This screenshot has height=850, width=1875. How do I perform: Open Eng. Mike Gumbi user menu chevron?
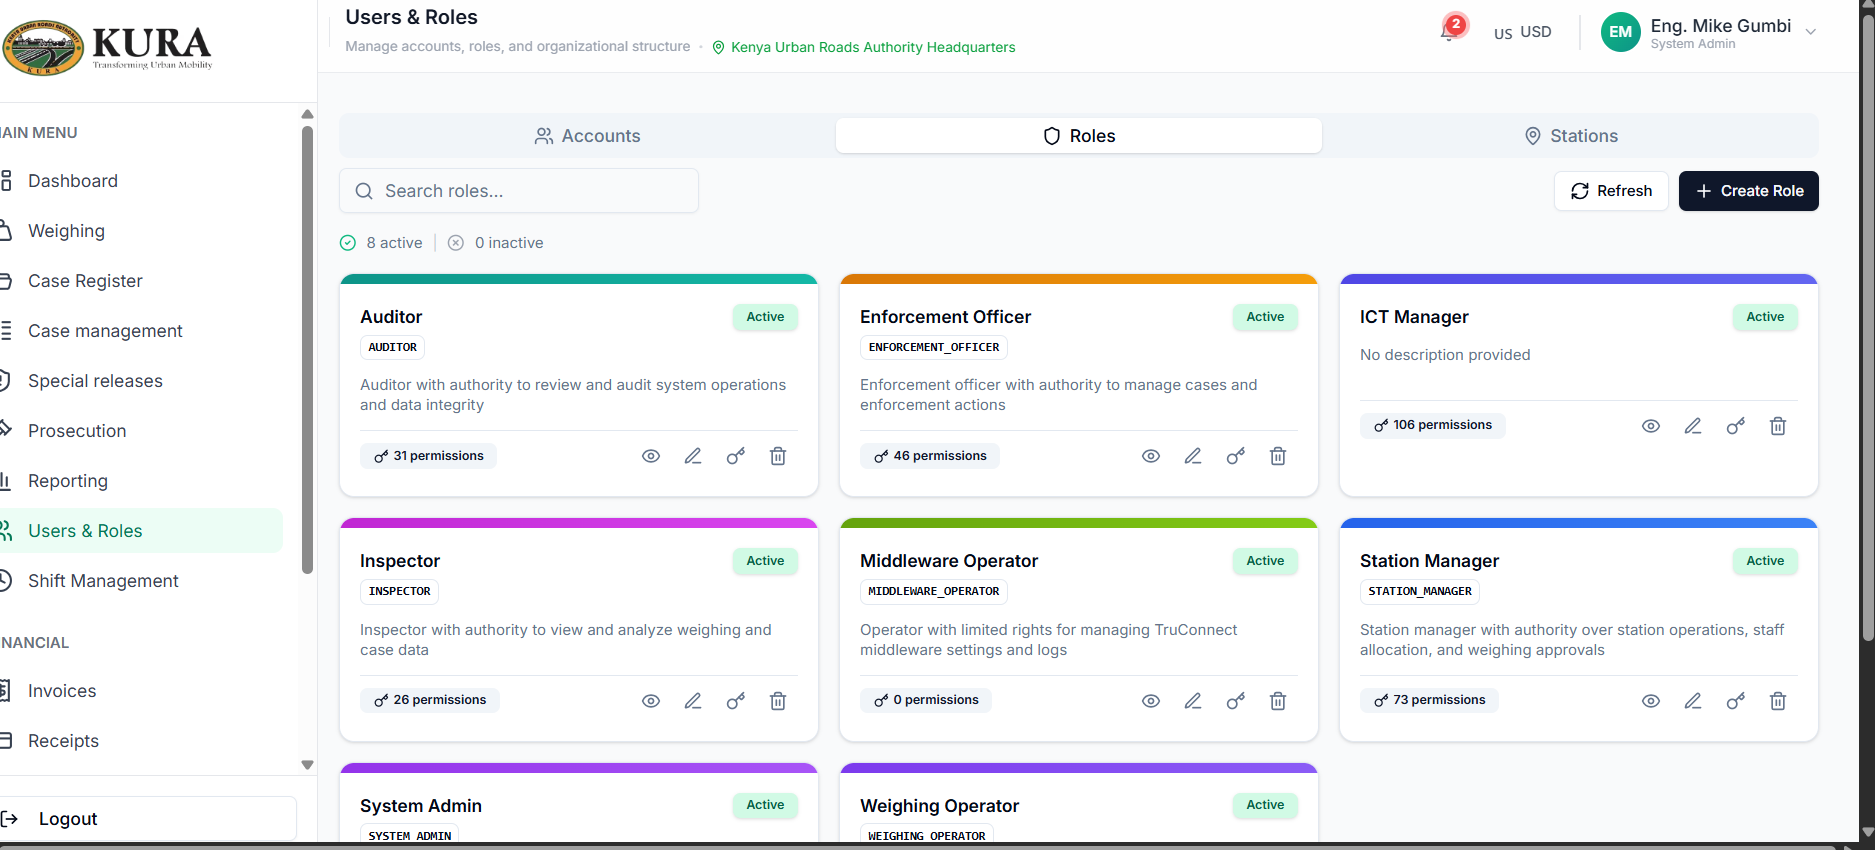(1810, 32)
